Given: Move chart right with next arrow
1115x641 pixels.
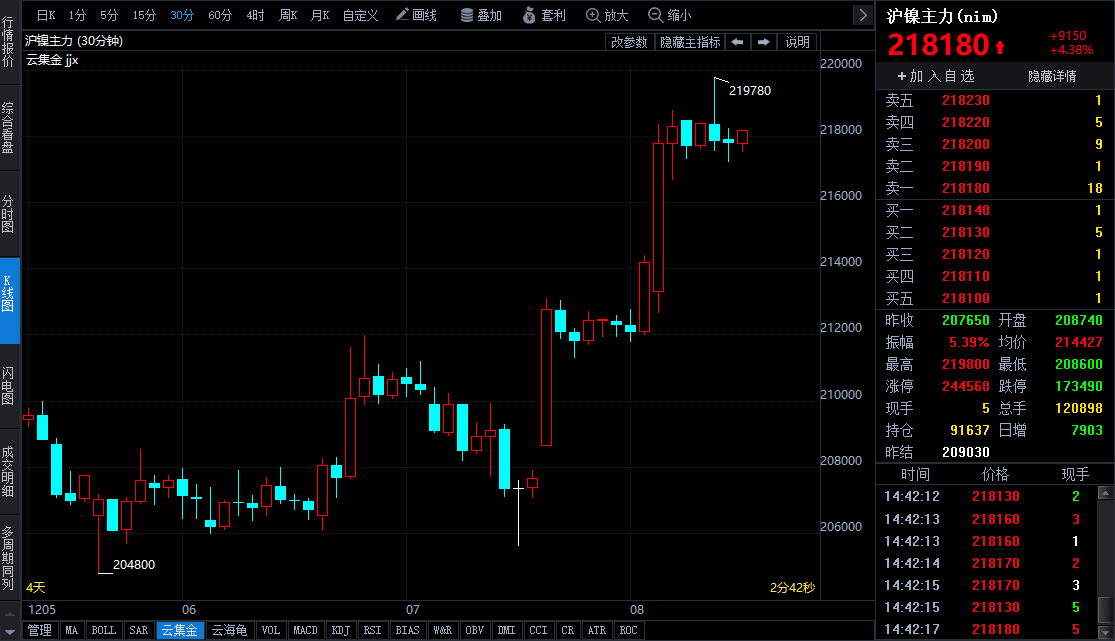Looking at the screenshot, I should 764,42.
